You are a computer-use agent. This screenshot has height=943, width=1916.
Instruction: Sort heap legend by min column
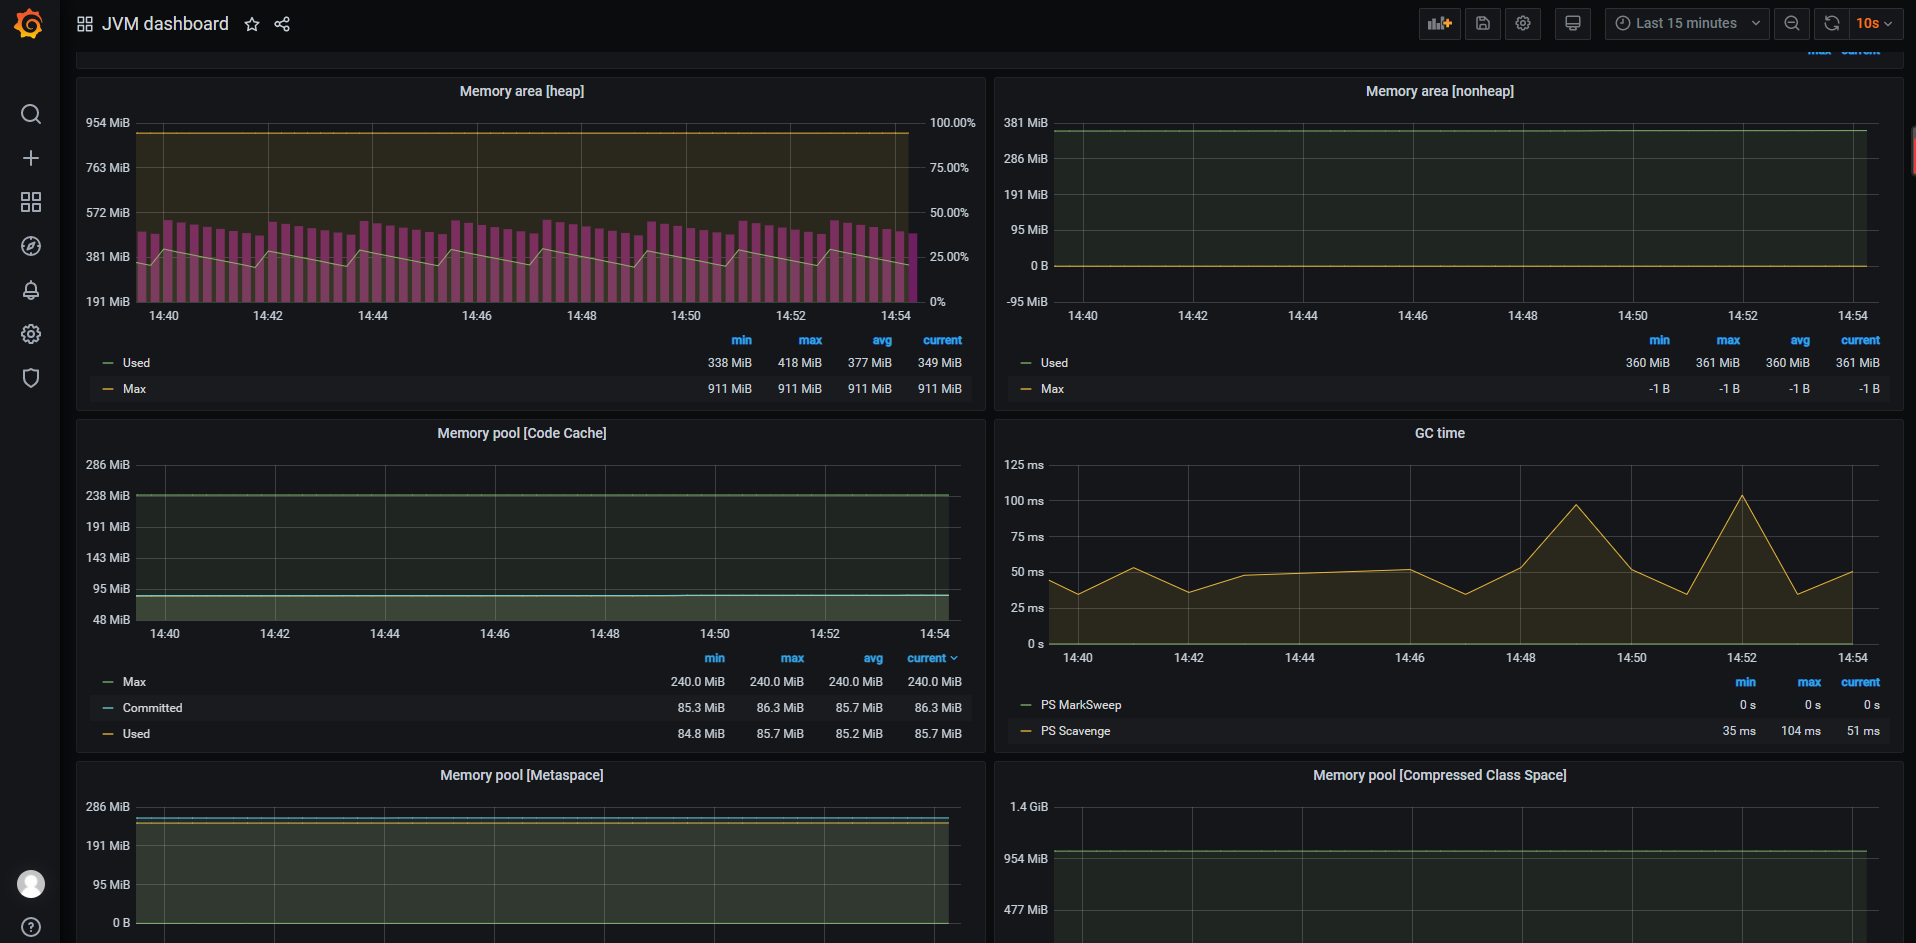741,340
